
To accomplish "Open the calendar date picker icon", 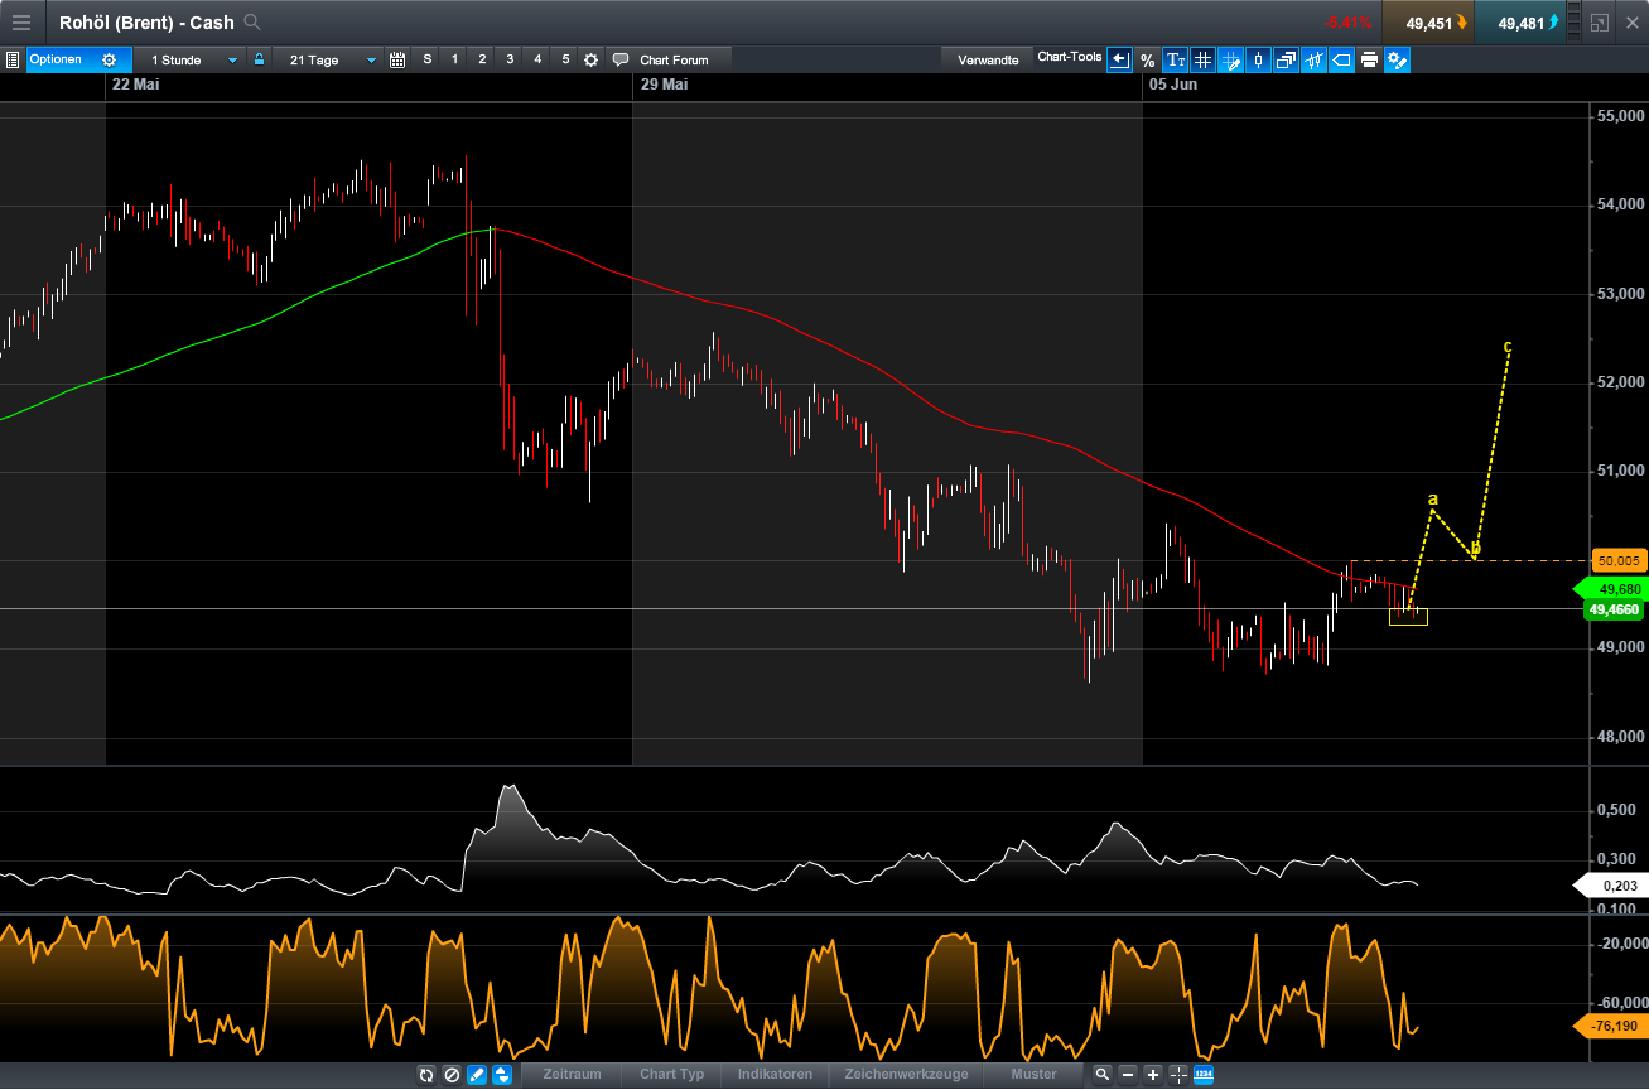I will coord(398,60).
